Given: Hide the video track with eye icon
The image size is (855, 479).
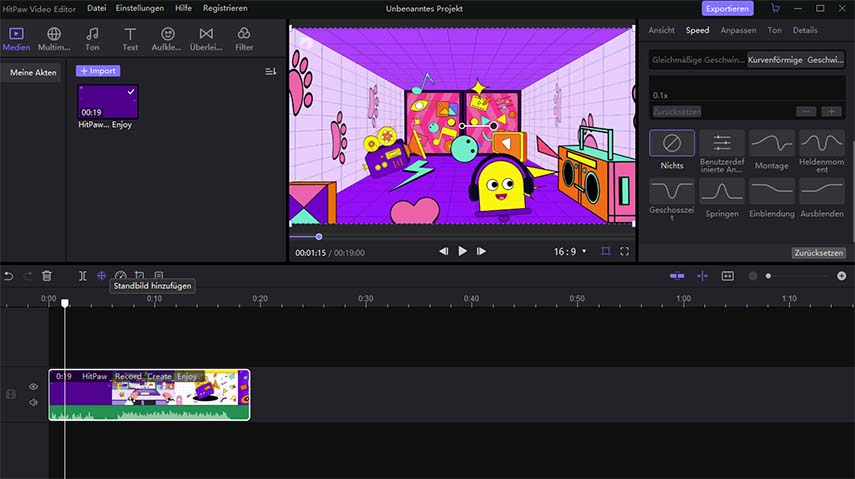Looking at the screenshot, I should pos(33,387).
